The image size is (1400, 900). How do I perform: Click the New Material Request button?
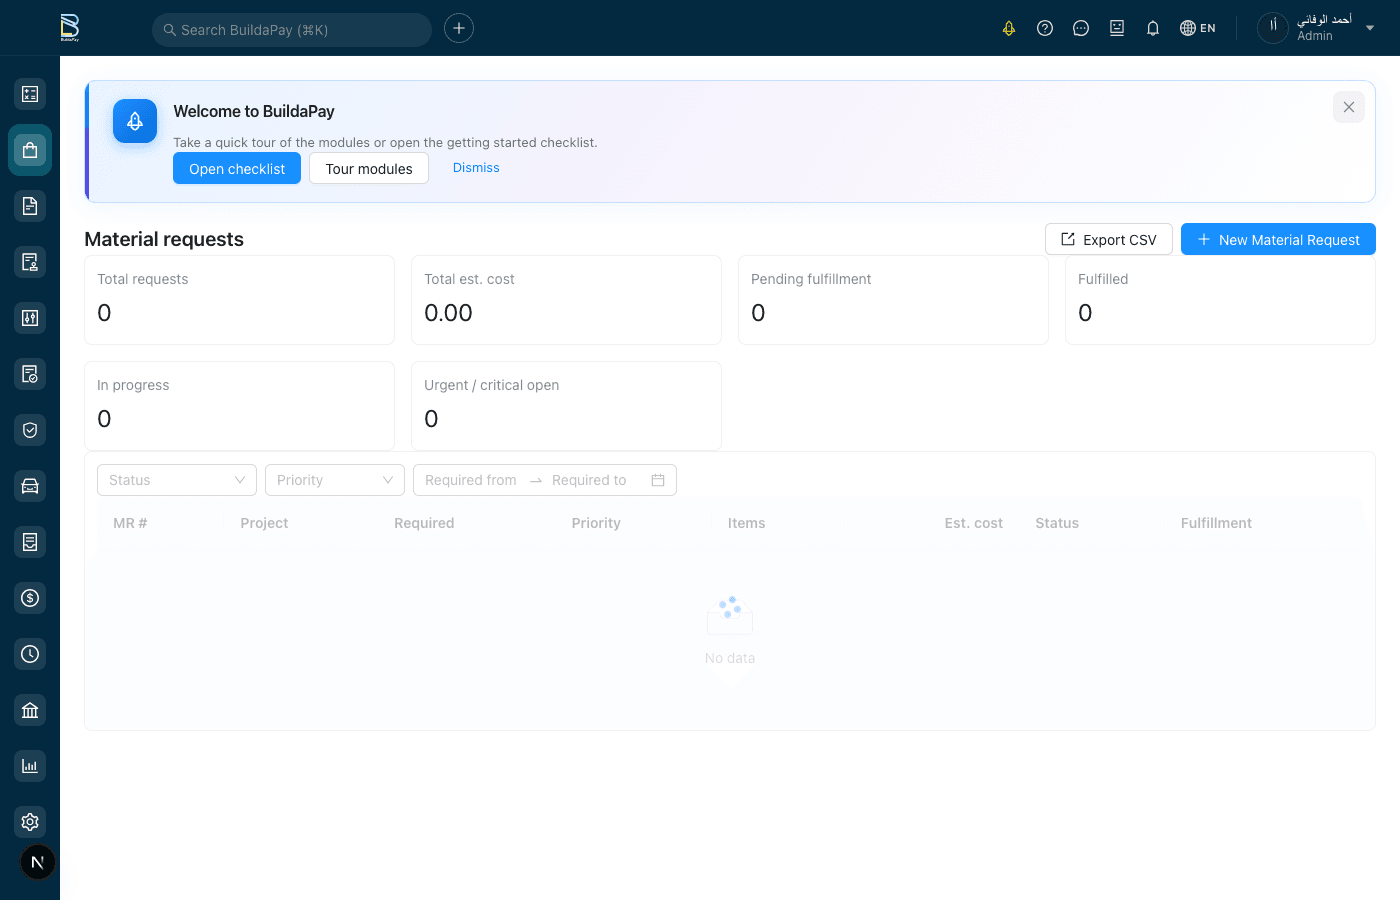tap(1278, 240)
